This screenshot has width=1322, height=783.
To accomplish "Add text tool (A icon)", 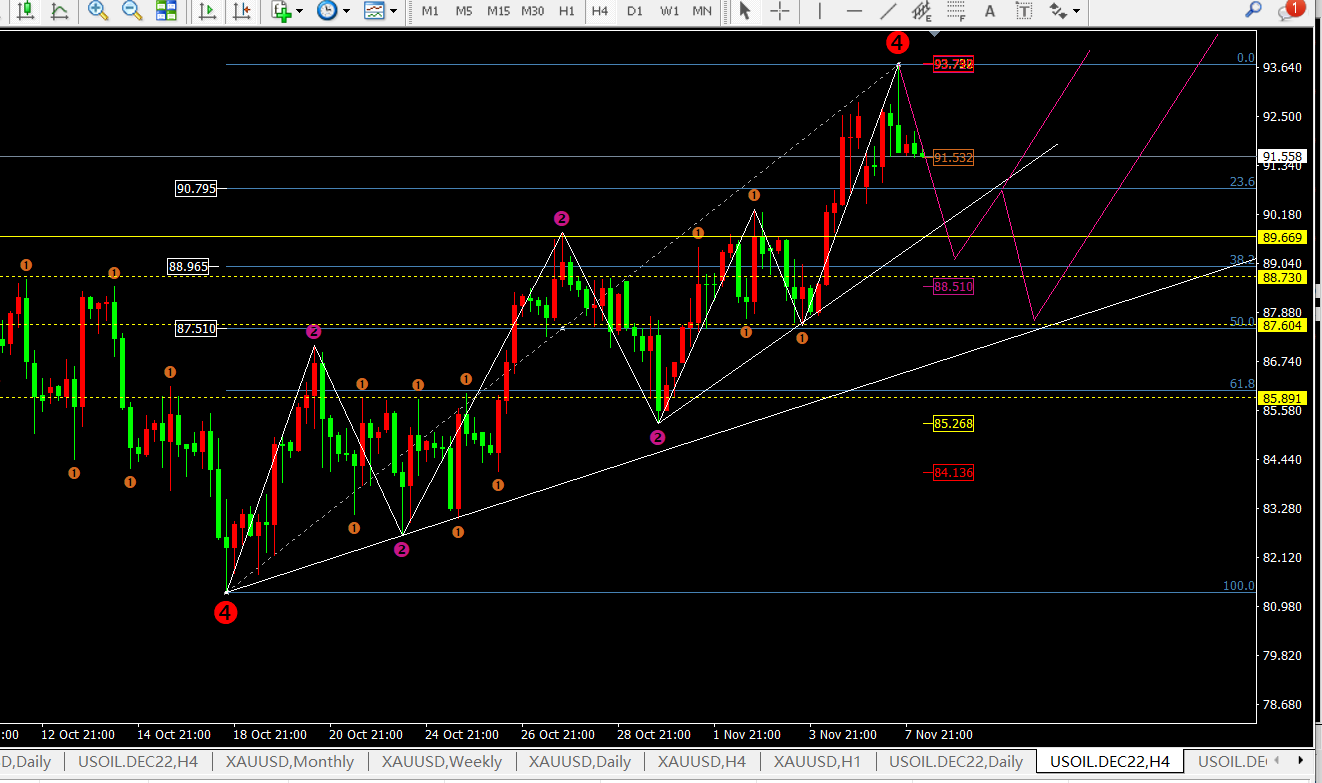I will [x=990, y=11].
